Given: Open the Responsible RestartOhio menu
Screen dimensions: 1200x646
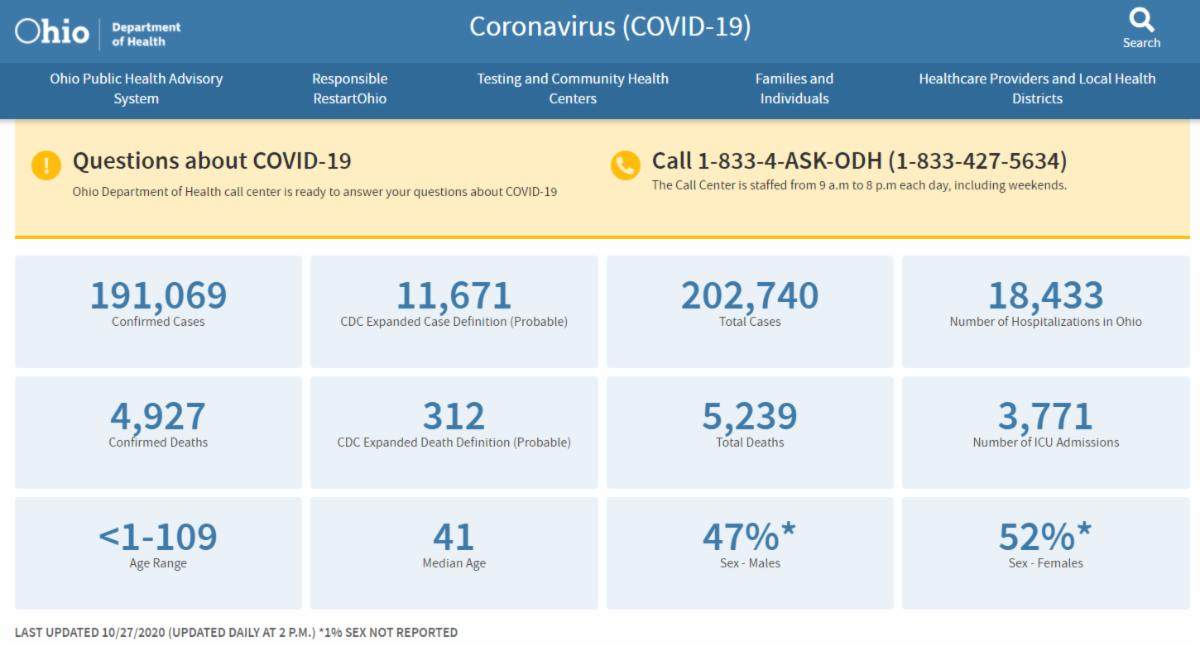Looking at the screenshot, I should (x=349, y=89).
